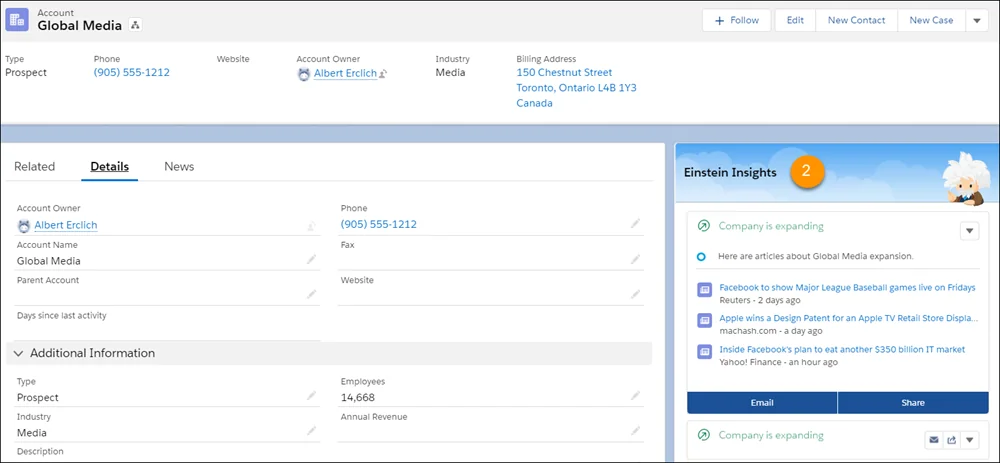
Task: Click change owner icon beside header Albert Erclich
Action: [x=383, y=74]
